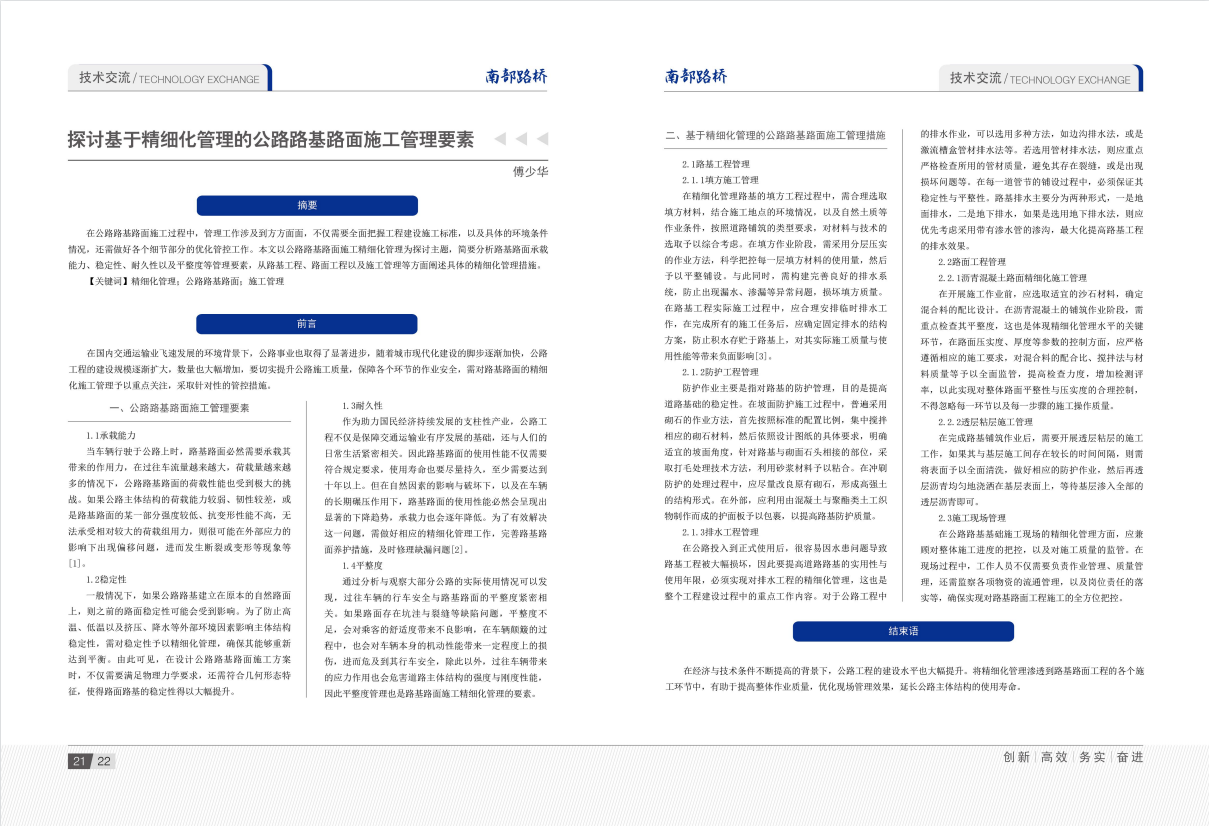
Task: Click subheading 2.2.1沥青混凝土路面精细化施工管理
Action: (x=1012, y=277)
